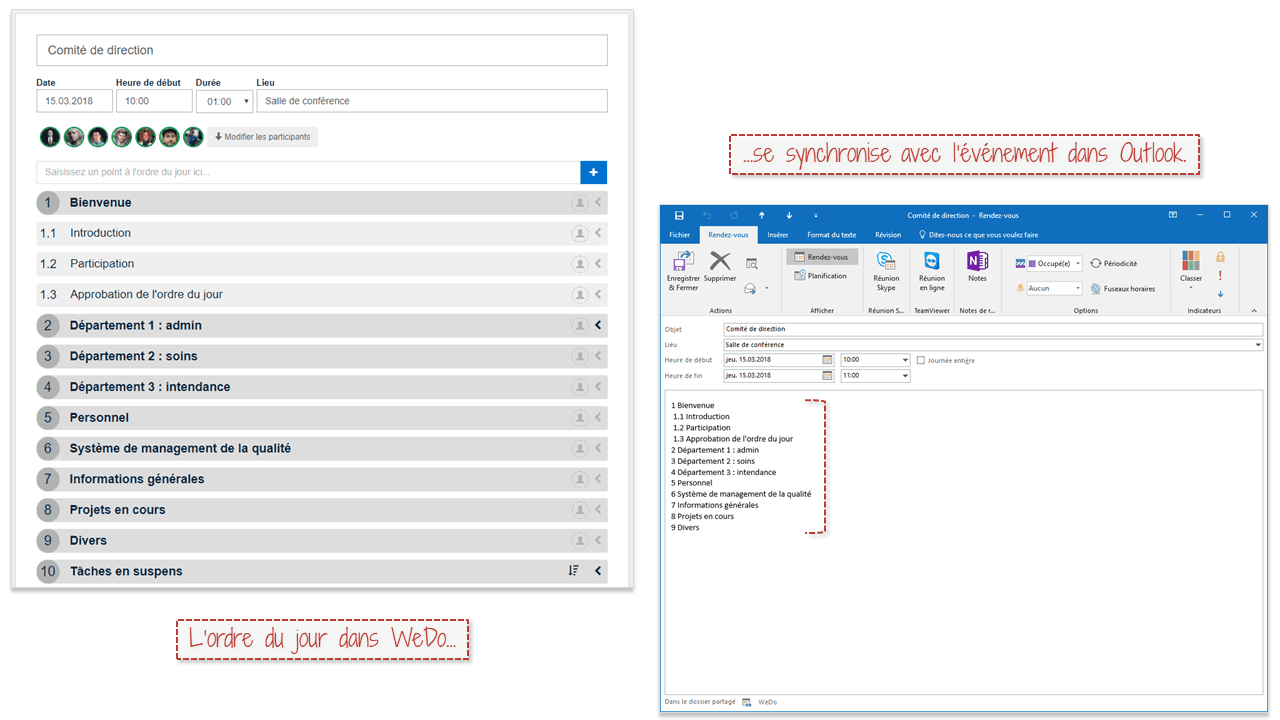Open the start time 10:00 dropdown in Outlook

point(905,360)
